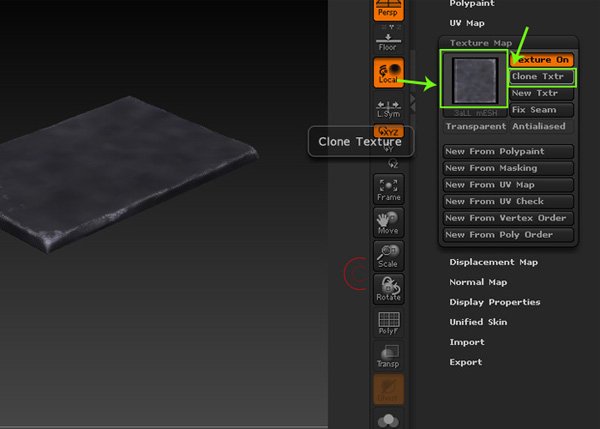Select the Move navigation tool
The image size is (600, 429).
coord(388,222)
